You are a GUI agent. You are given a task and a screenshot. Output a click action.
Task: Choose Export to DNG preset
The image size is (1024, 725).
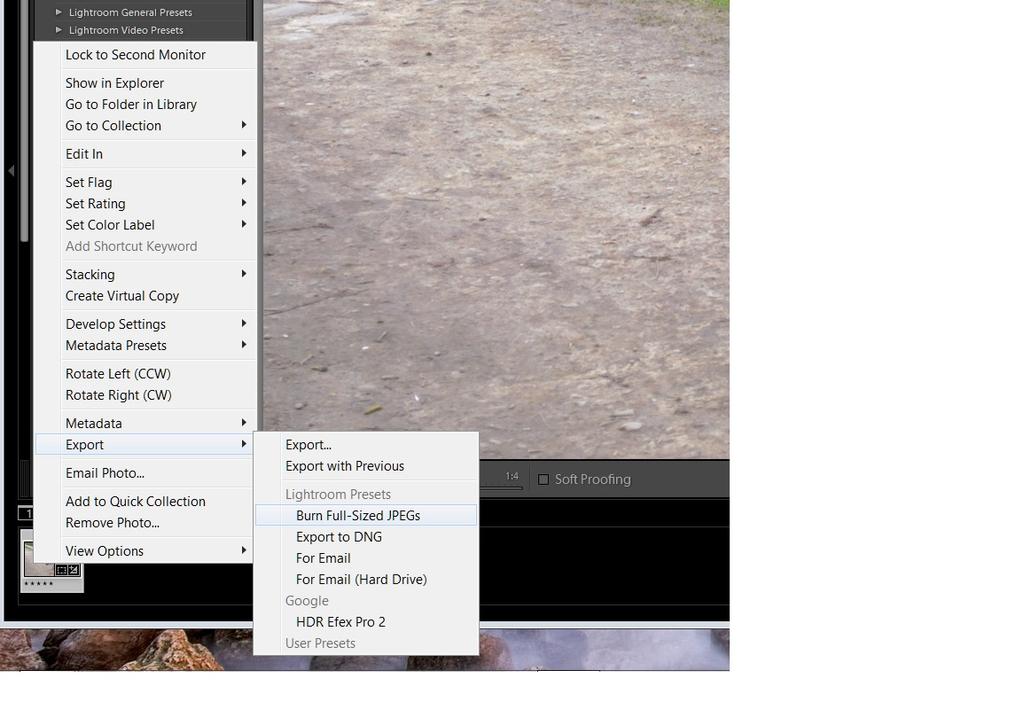(339, 537)
